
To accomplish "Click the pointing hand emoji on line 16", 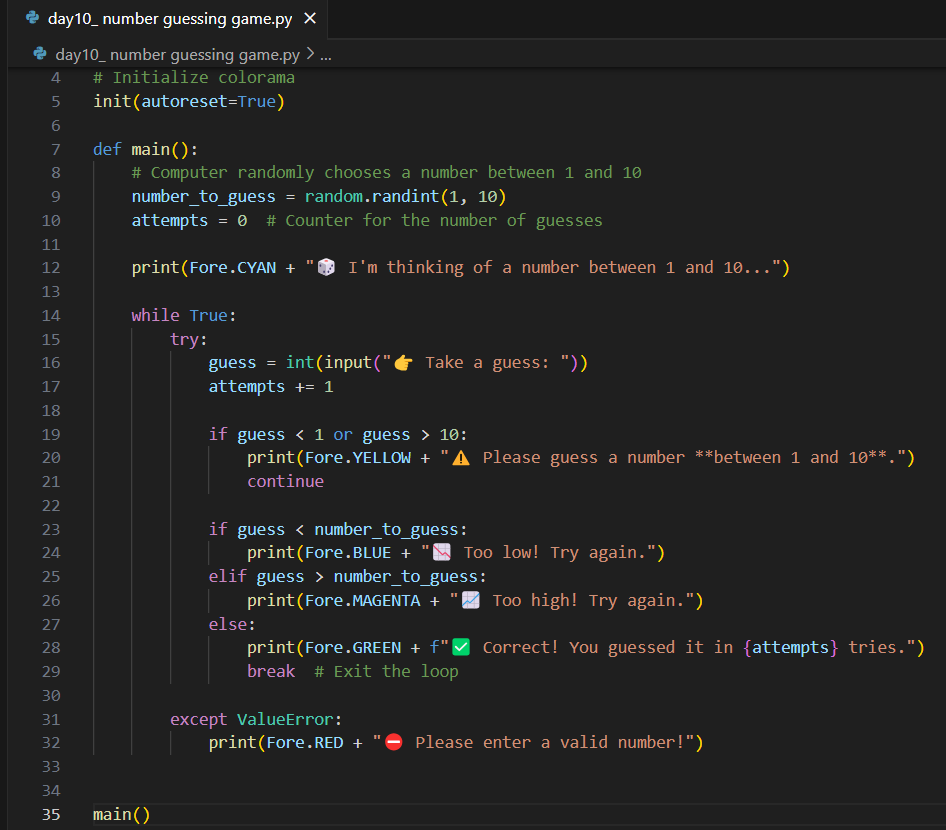I will (403, 363).
